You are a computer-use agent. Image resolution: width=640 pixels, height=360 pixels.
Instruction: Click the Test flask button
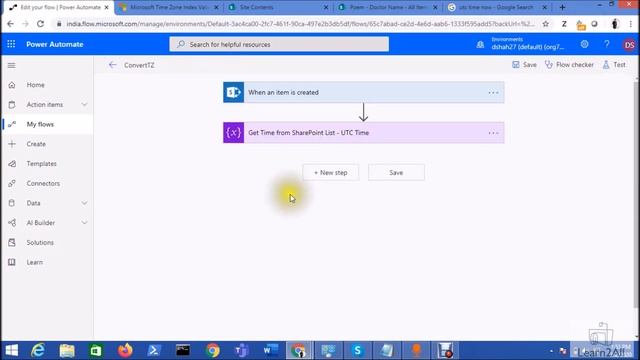pyautogui.click(x=614, y=64)
